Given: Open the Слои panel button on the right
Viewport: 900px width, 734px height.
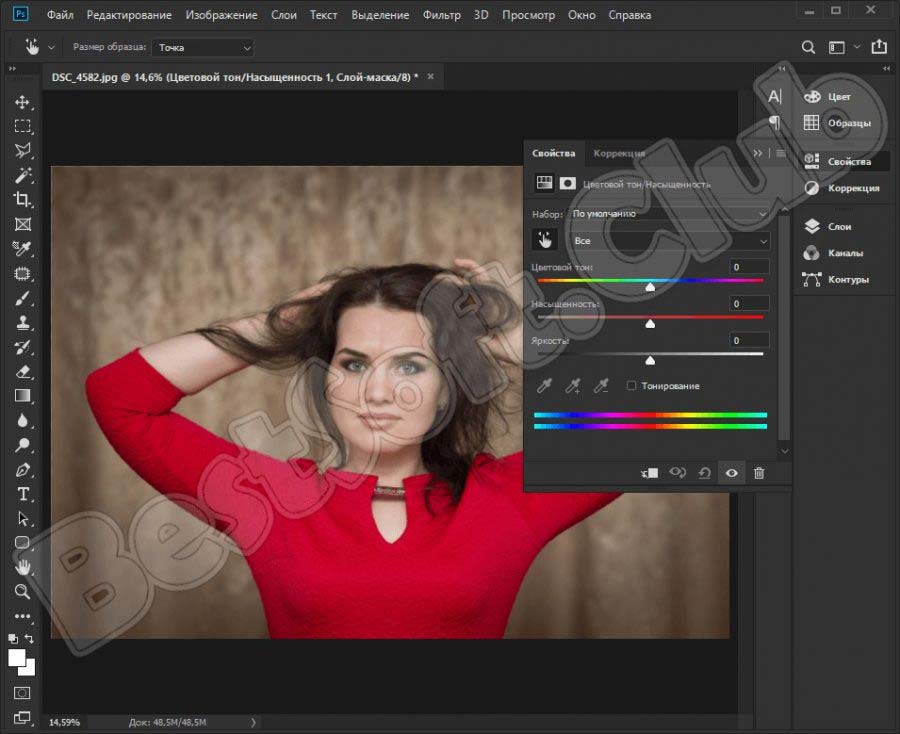Looking at the screenshot, I should (x=829, y=227).
